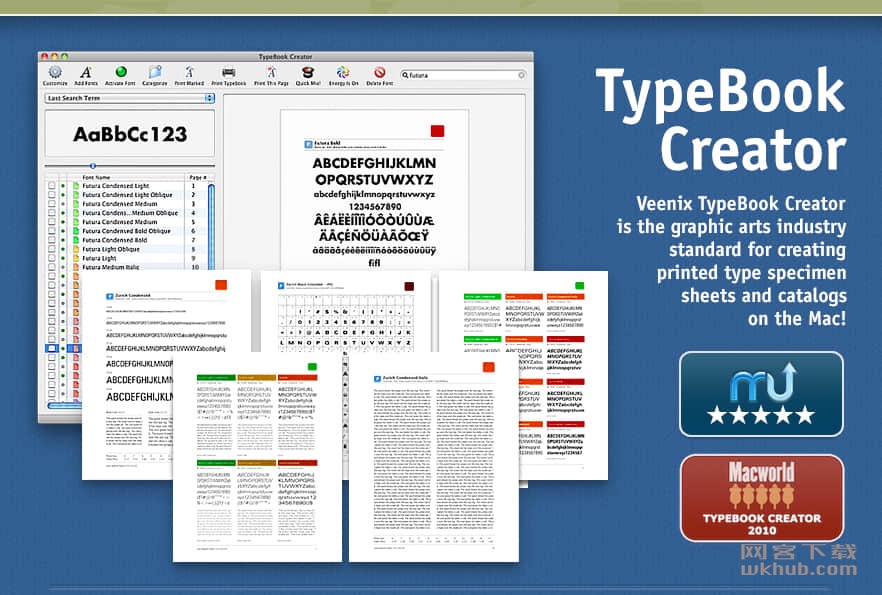This screenshot has height=595, width=882.
Task: Click the Page # column header
Action: (x=198, y=177)
